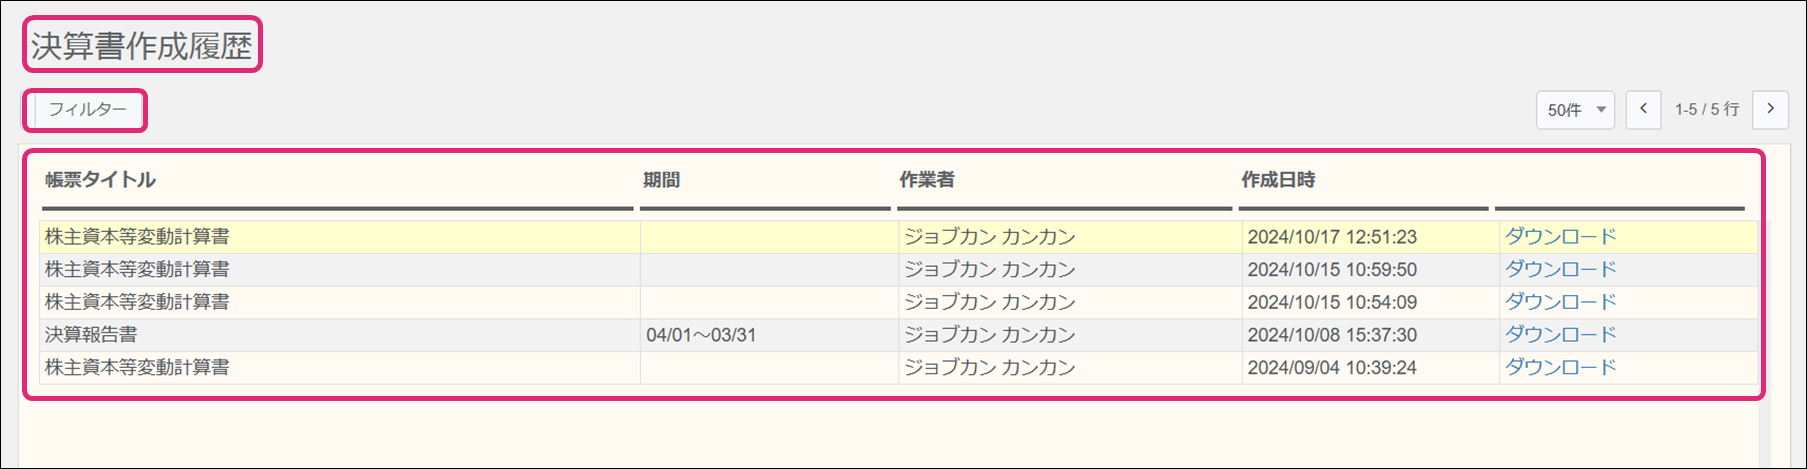
Task: Open the 50件 rows-per-page dropdown
Action: (1575, 110)
